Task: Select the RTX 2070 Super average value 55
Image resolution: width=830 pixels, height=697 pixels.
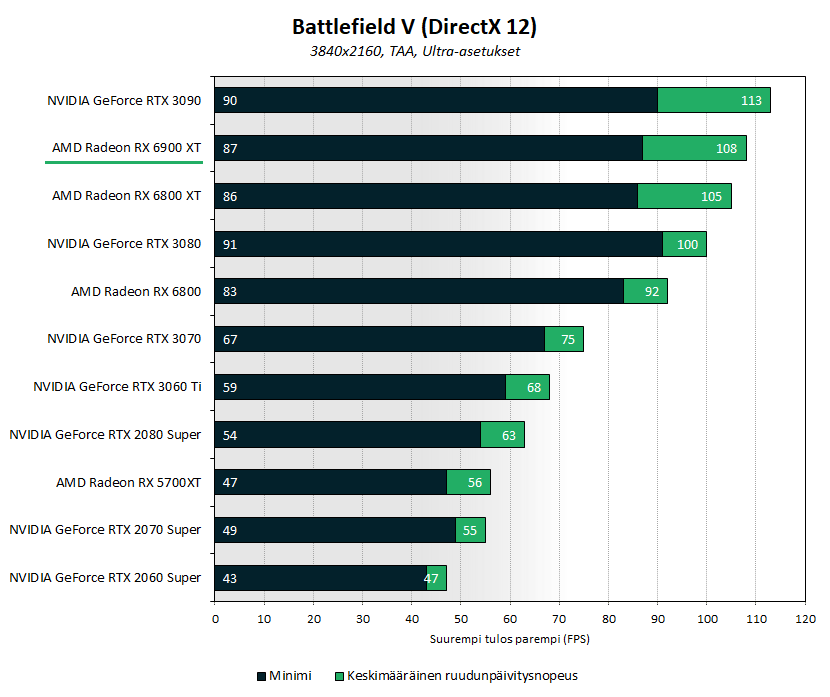Action: 470,531
